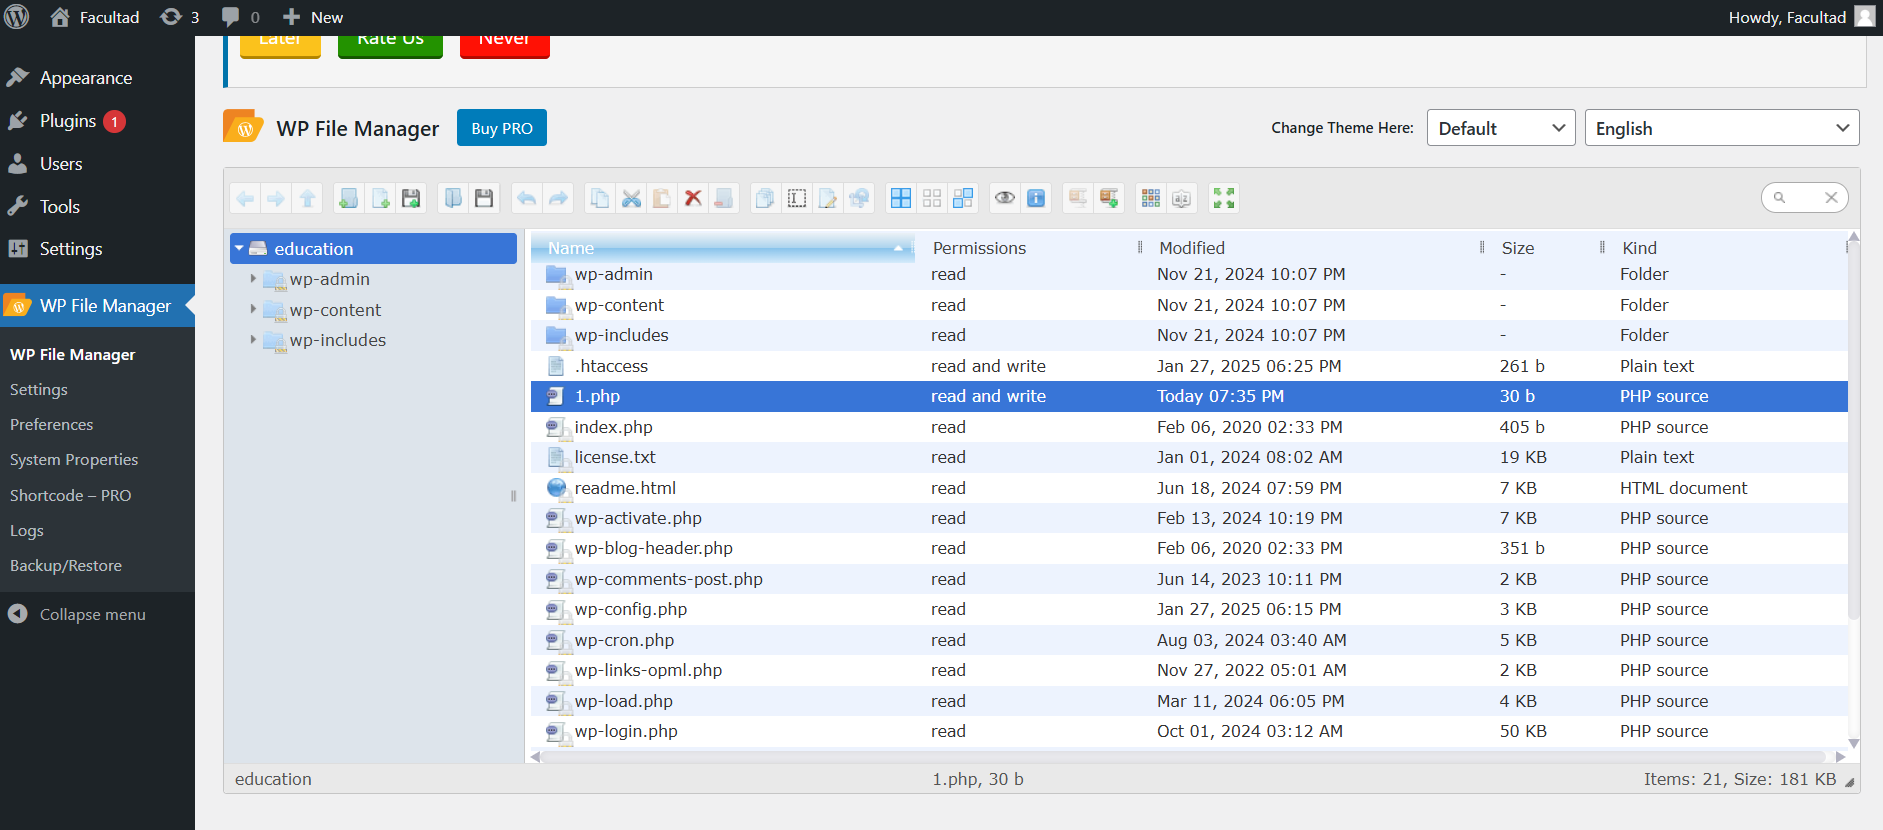This screenshot has width=1883, height=830.
Task: Delete the selected file with the red X
Action: pos(693,198)
